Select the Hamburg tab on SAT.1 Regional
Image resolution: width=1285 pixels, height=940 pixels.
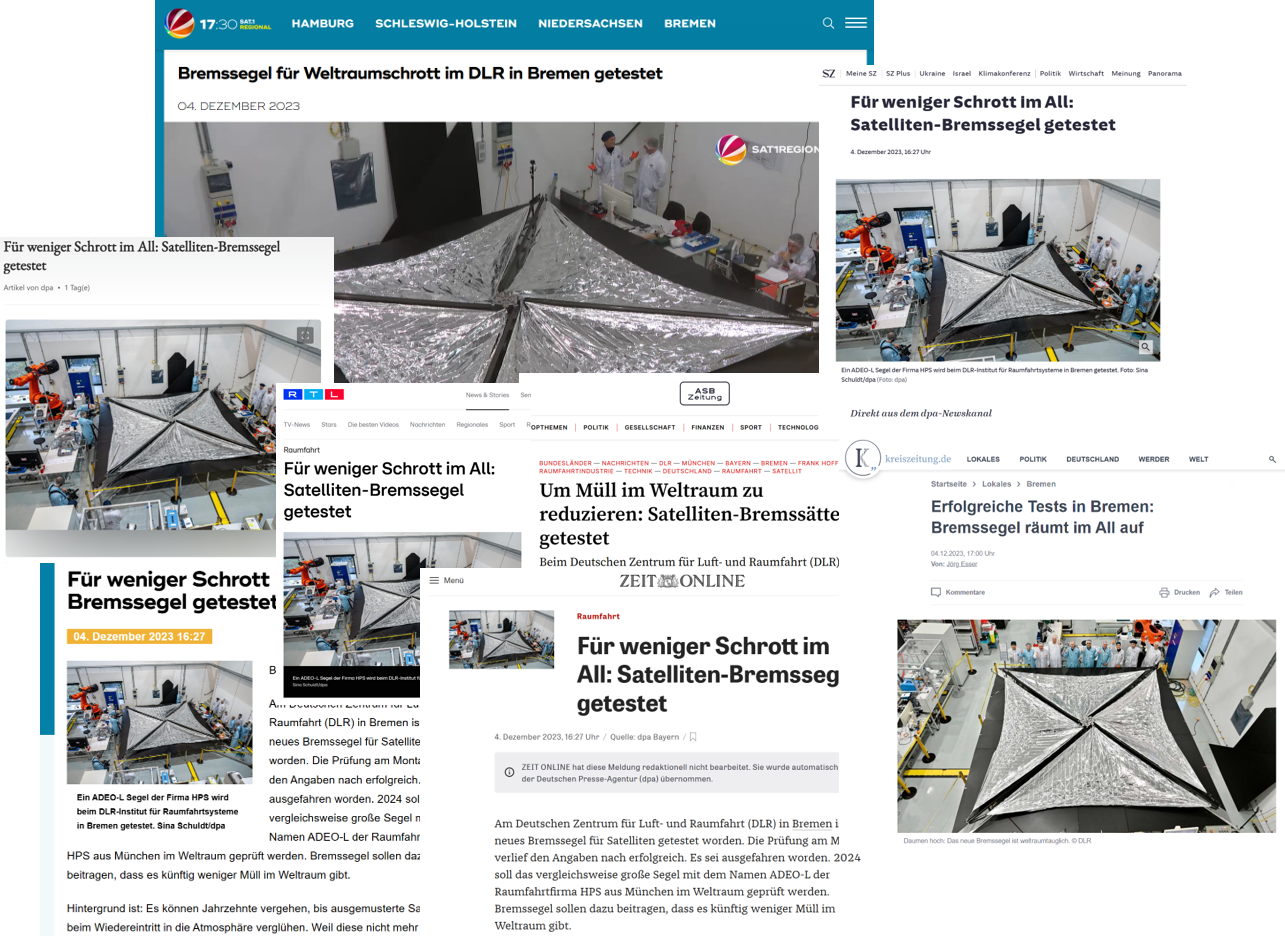pos(322,23)
